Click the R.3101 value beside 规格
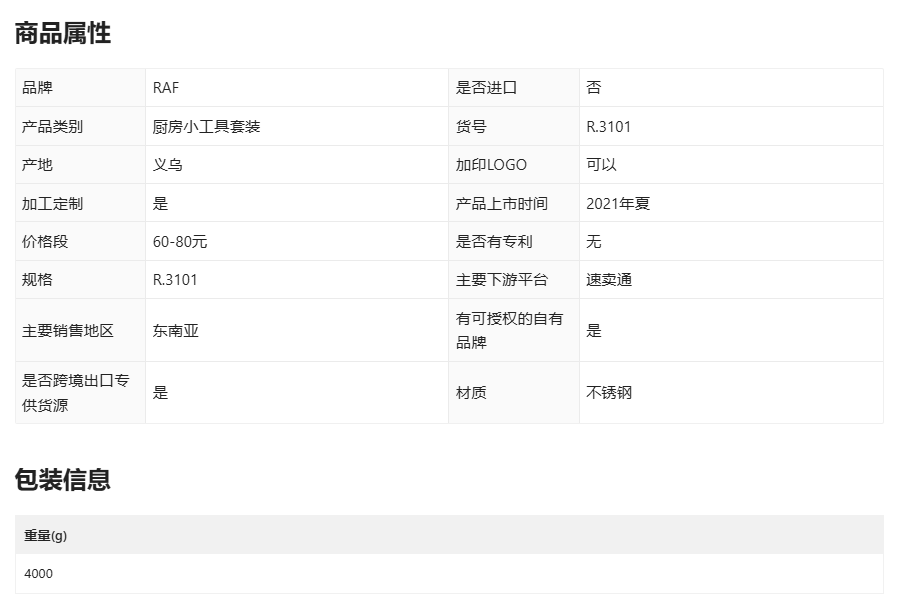 (175, 280)
